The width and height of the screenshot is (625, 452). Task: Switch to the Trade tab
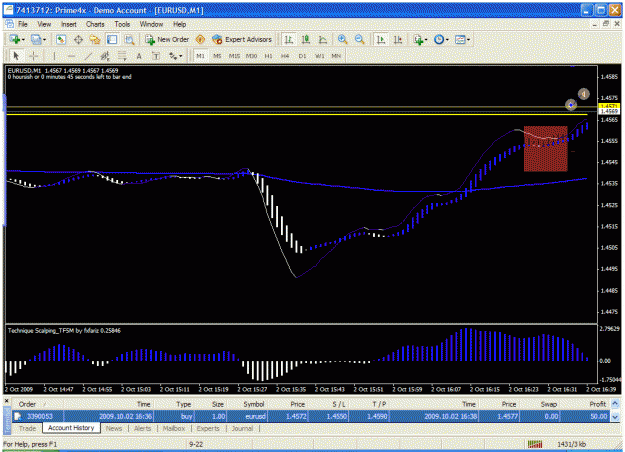tap(27, 428)
